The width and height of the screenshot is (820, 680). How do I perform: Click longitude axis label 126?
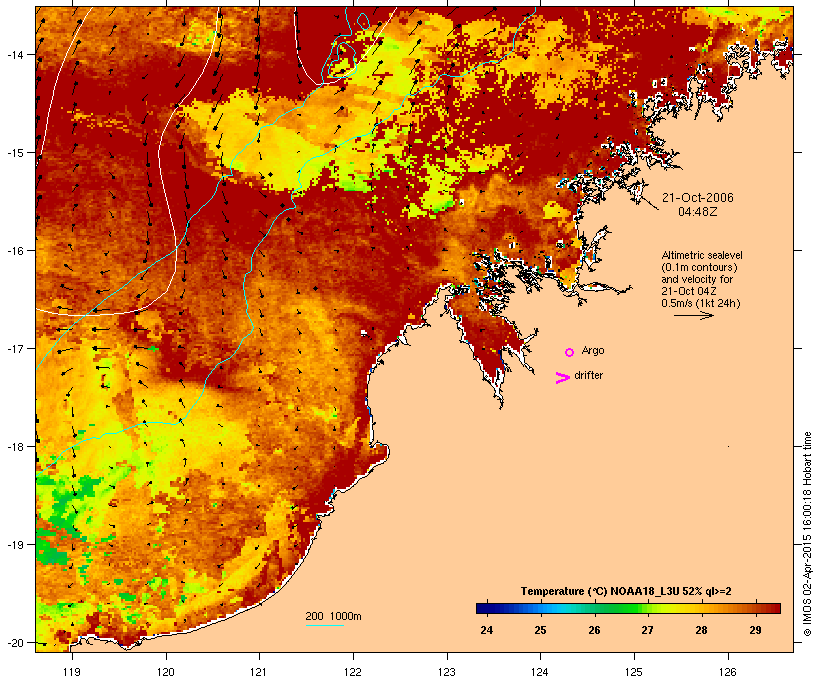point(727,672)
